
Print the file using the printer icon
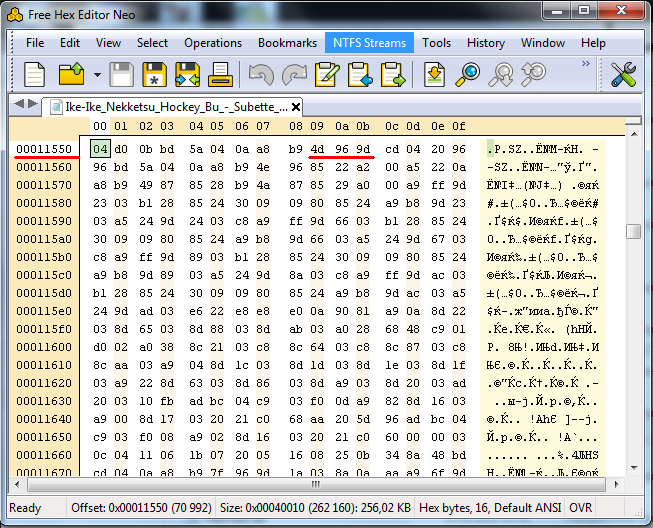[x=220, y=75]
